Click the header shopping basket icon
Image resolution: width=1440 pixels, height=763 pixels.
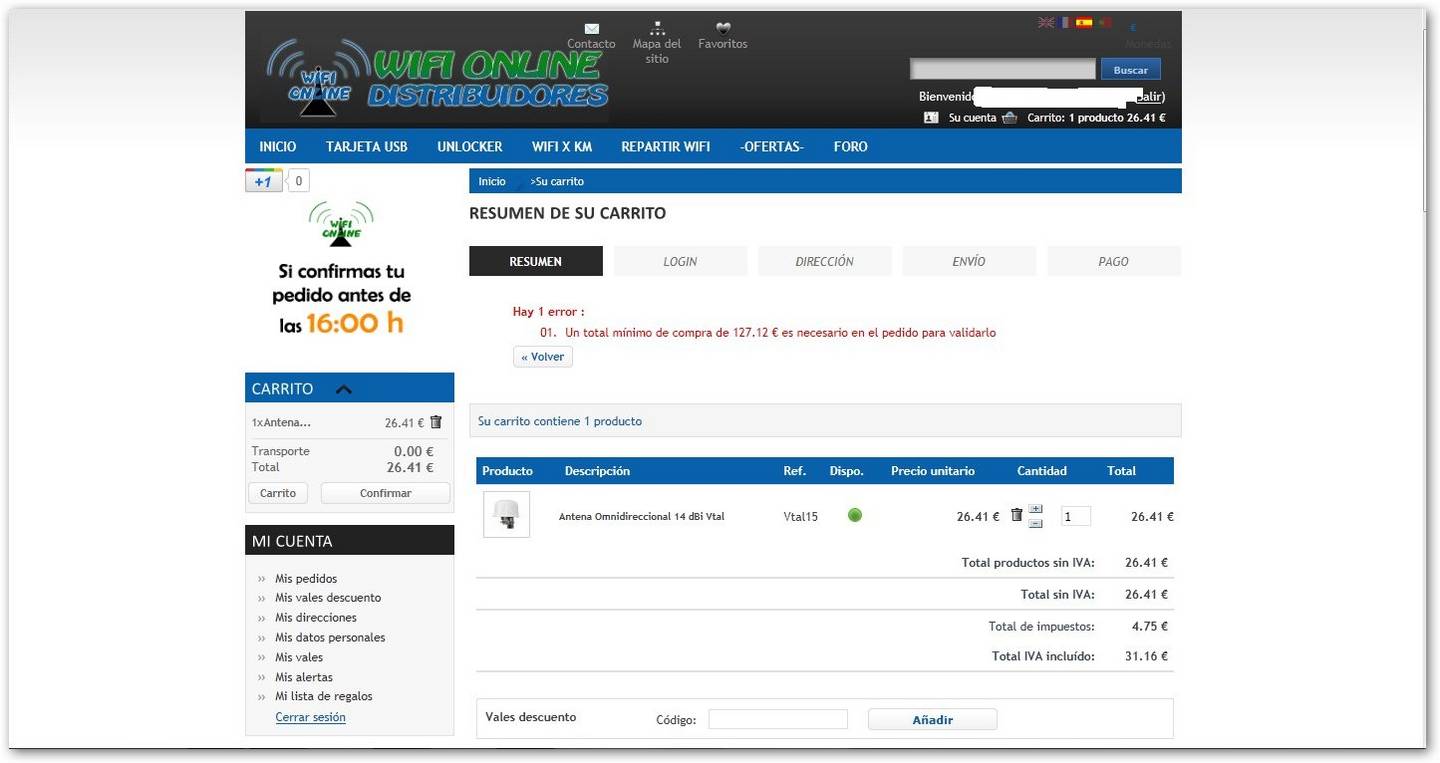click(x=1009, y=117)
